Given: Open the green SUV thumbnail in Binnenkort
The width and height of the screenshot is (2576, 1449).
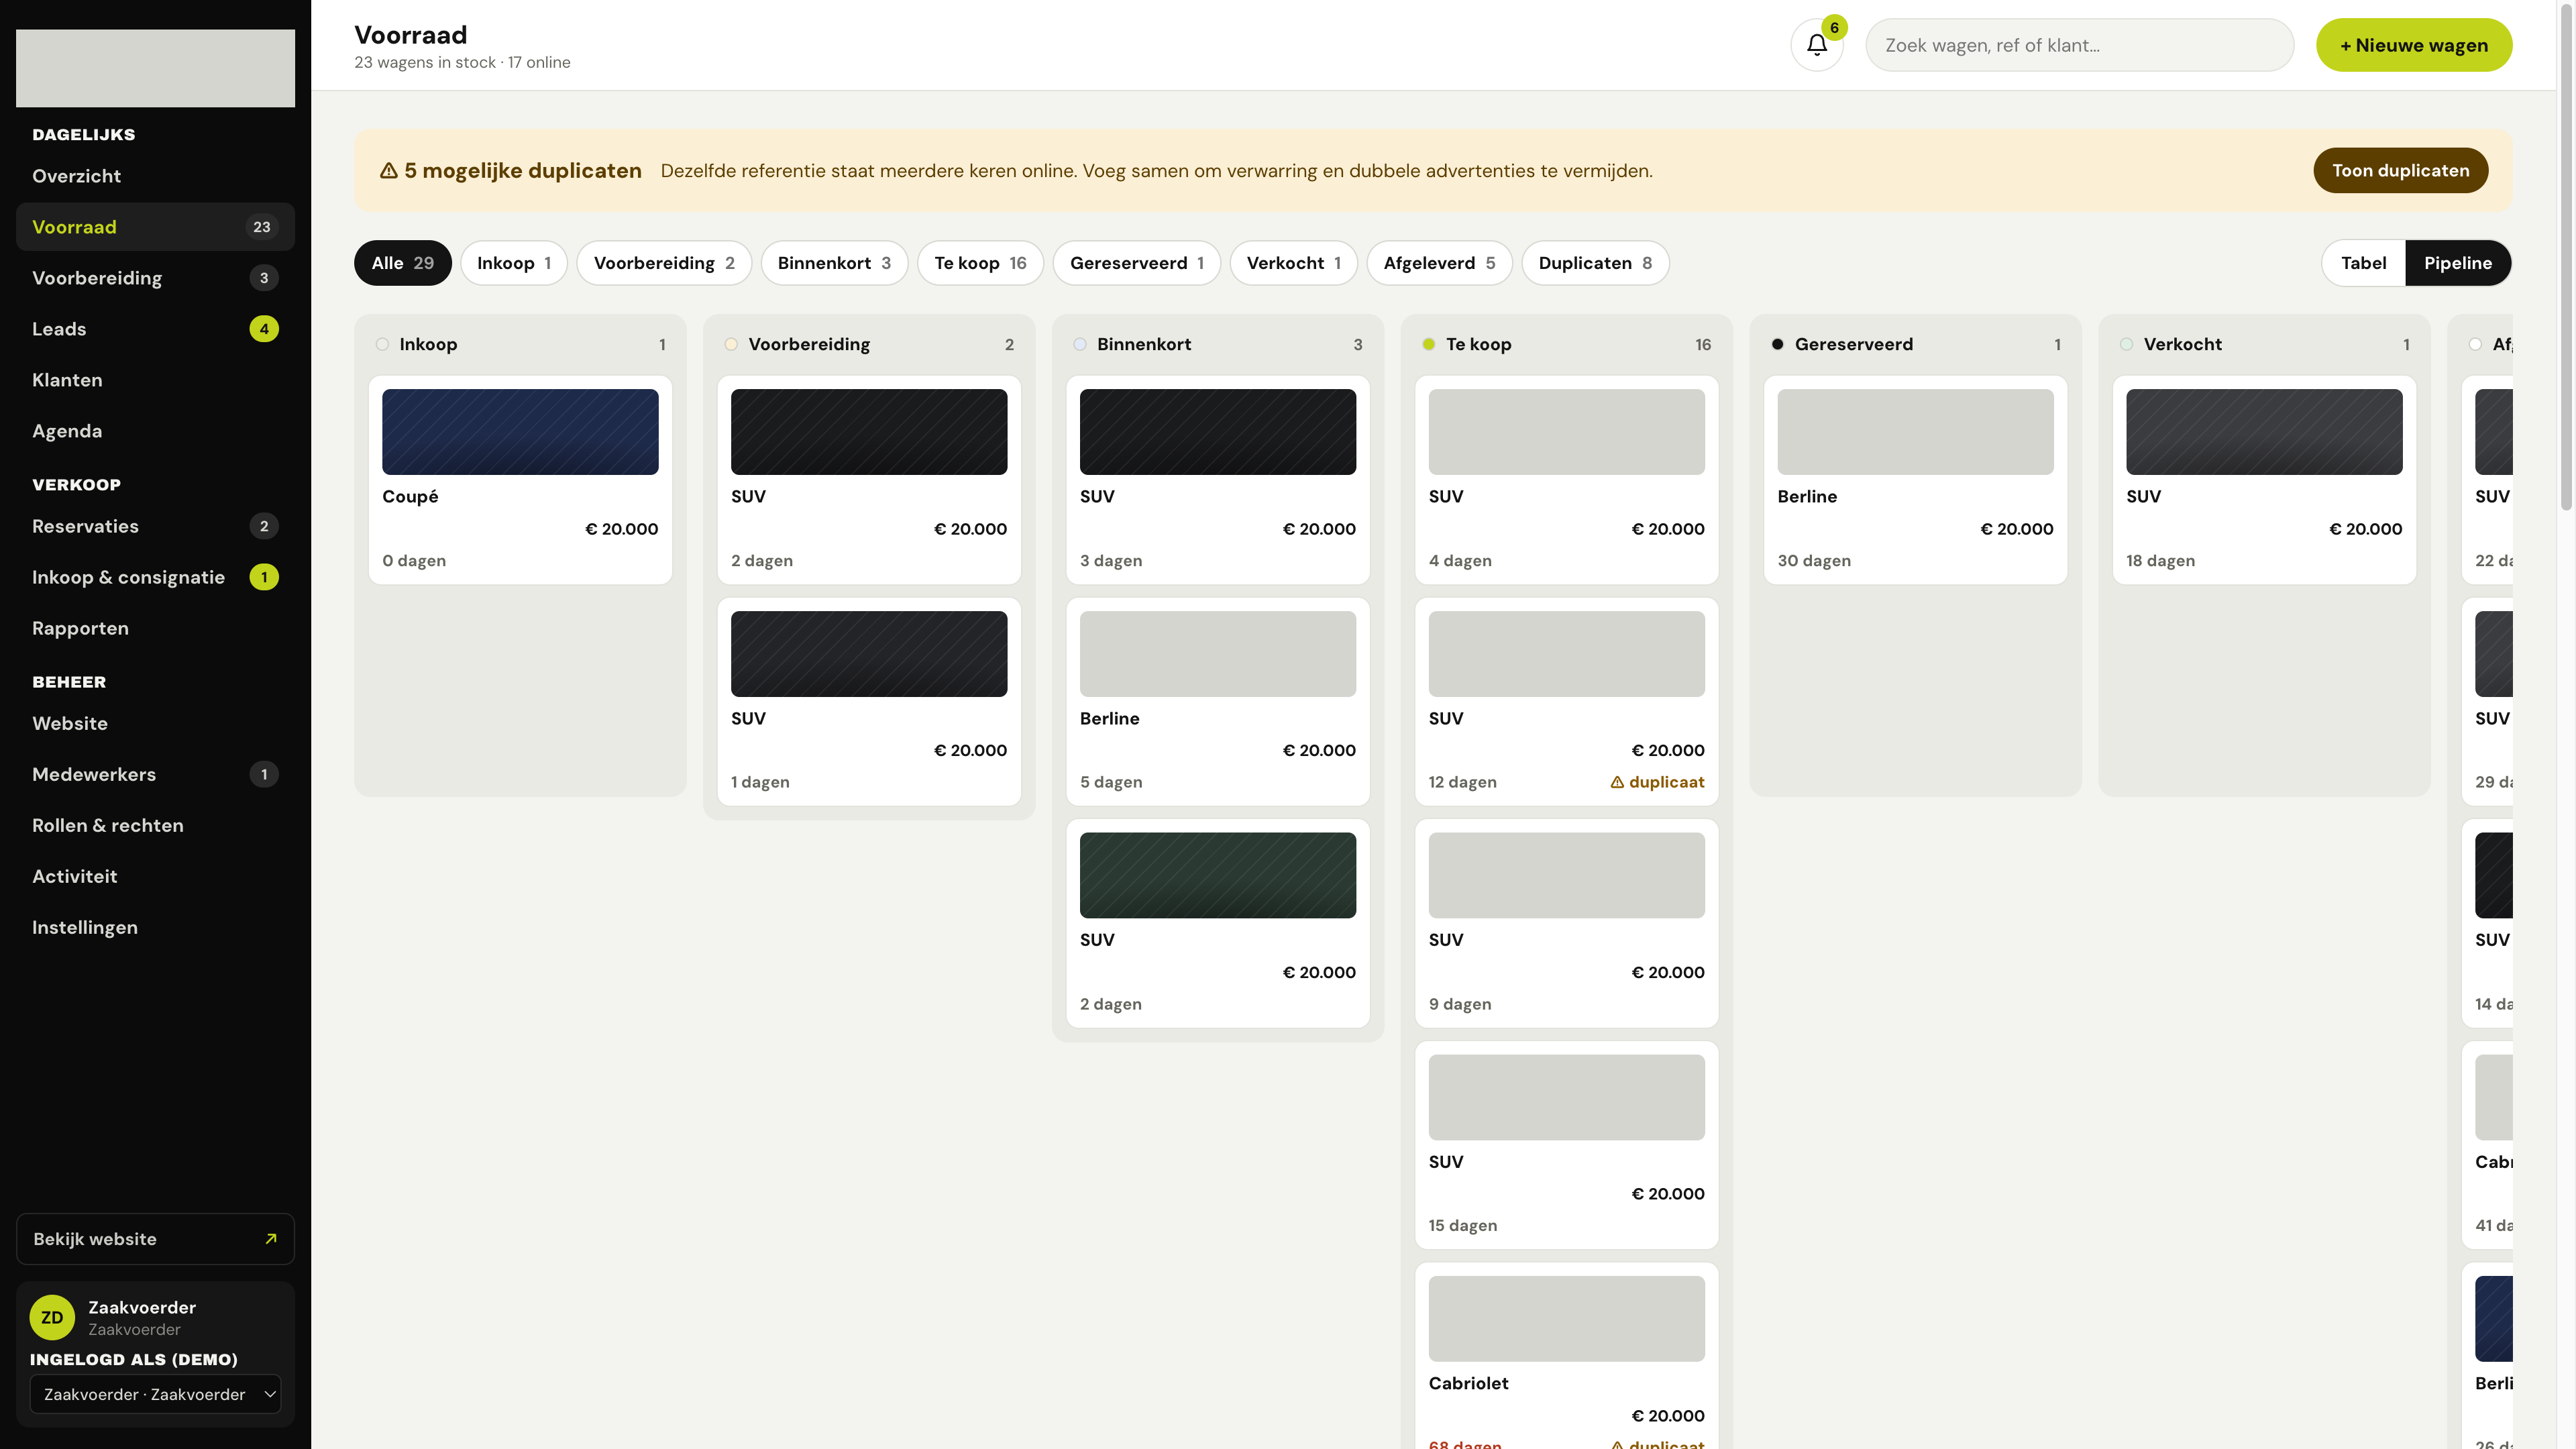Looking at the screenshot, I should coord(1217,875).
